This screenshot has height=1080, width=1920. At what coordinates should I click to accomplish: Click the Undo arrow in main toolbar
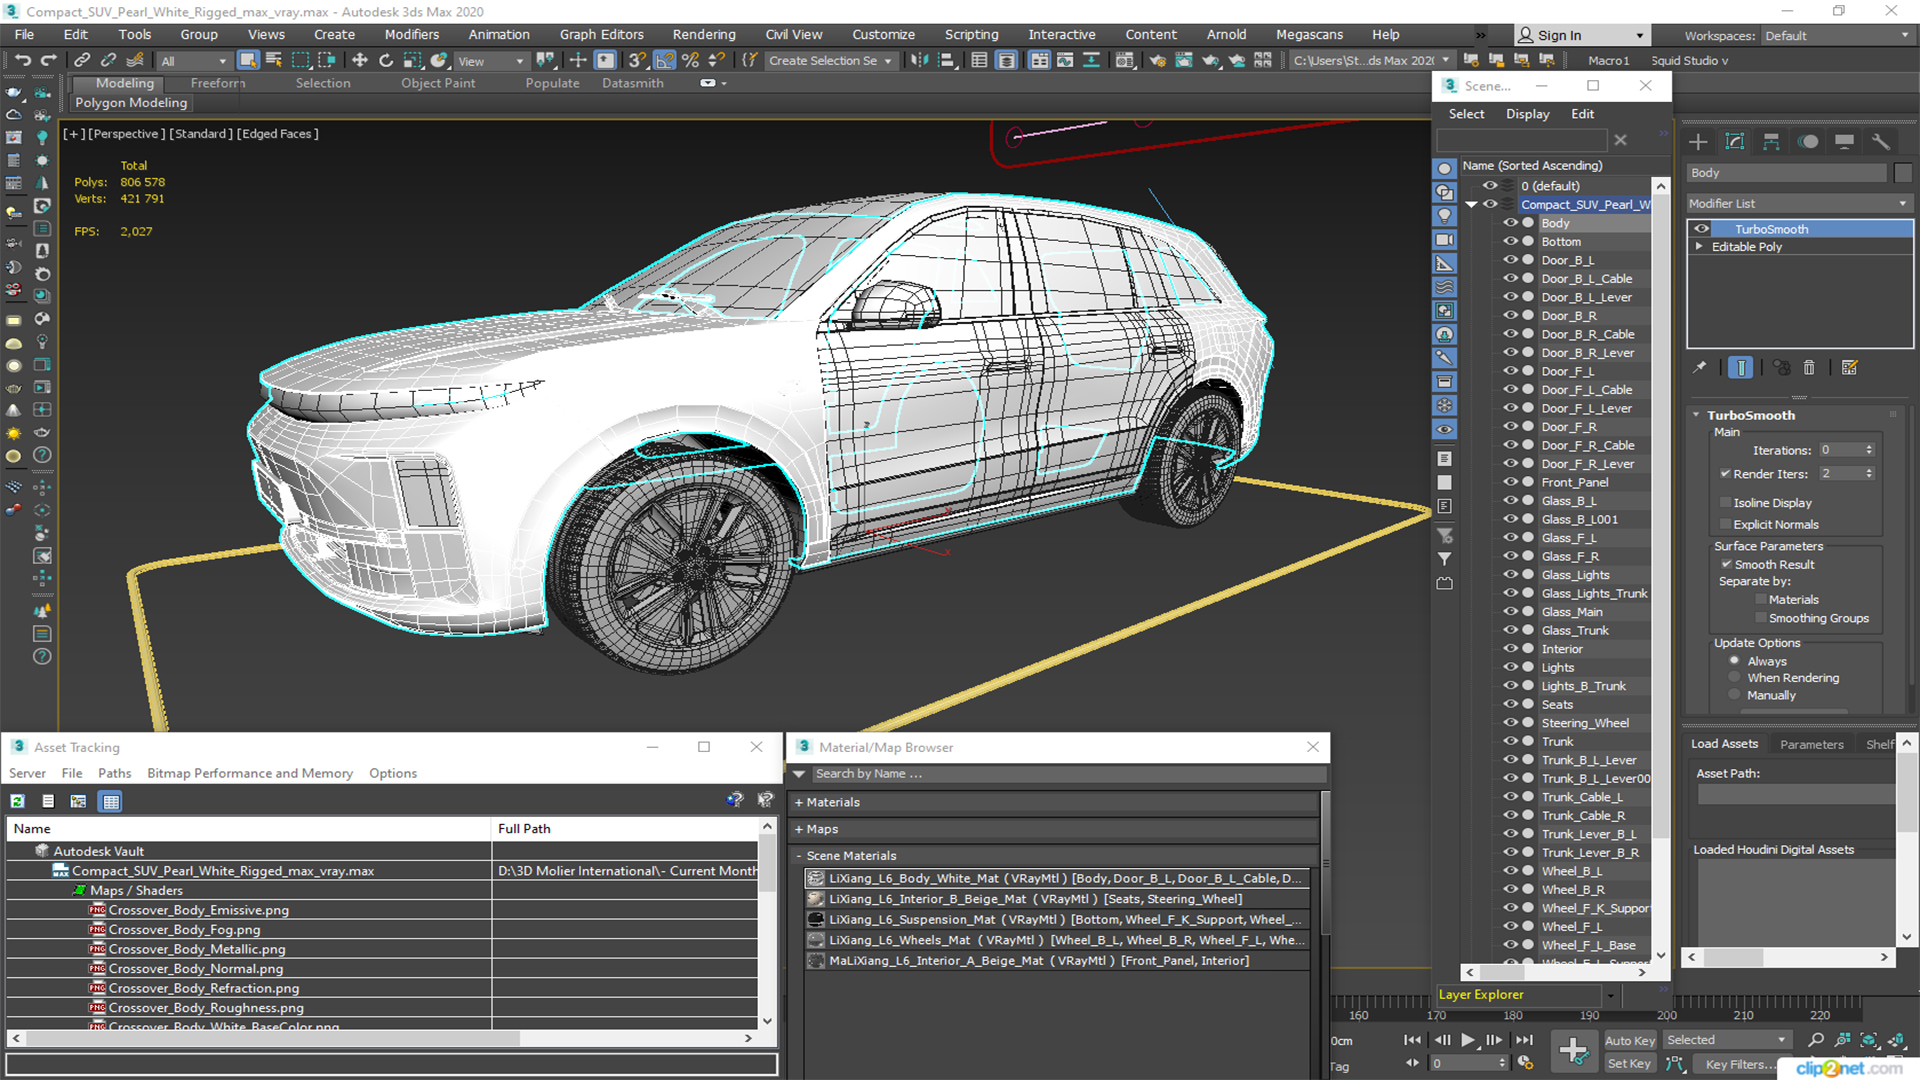[23, 61]
